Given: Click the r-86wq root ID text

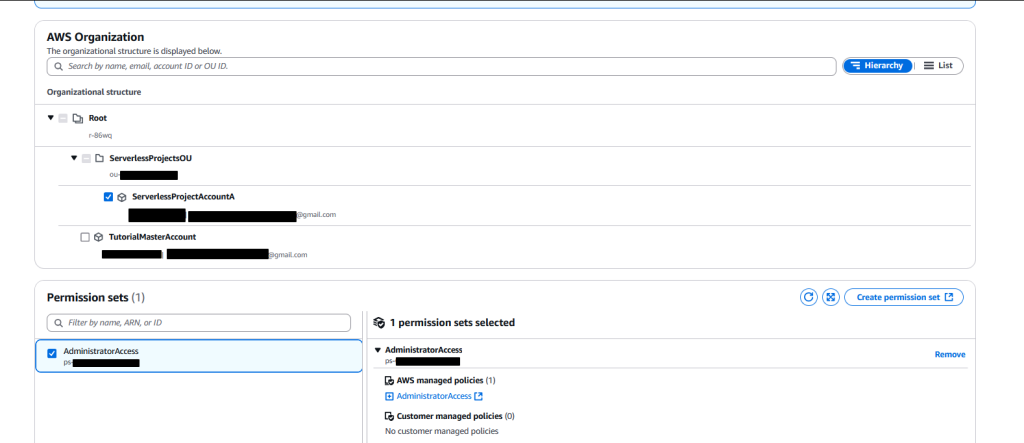Looking at the screenshot, I should click(x=100, y=135).
